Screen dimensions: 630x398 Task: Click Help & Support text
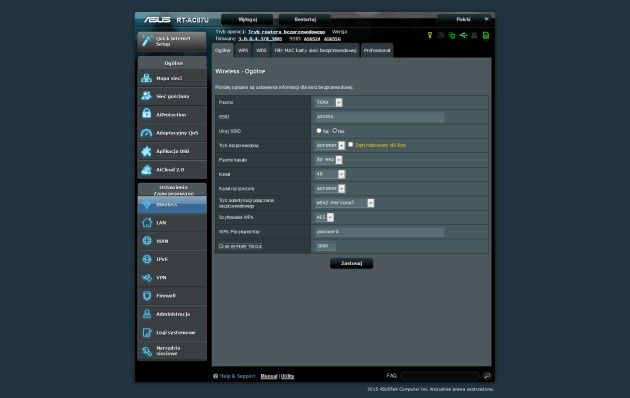(x=237, y=376)
